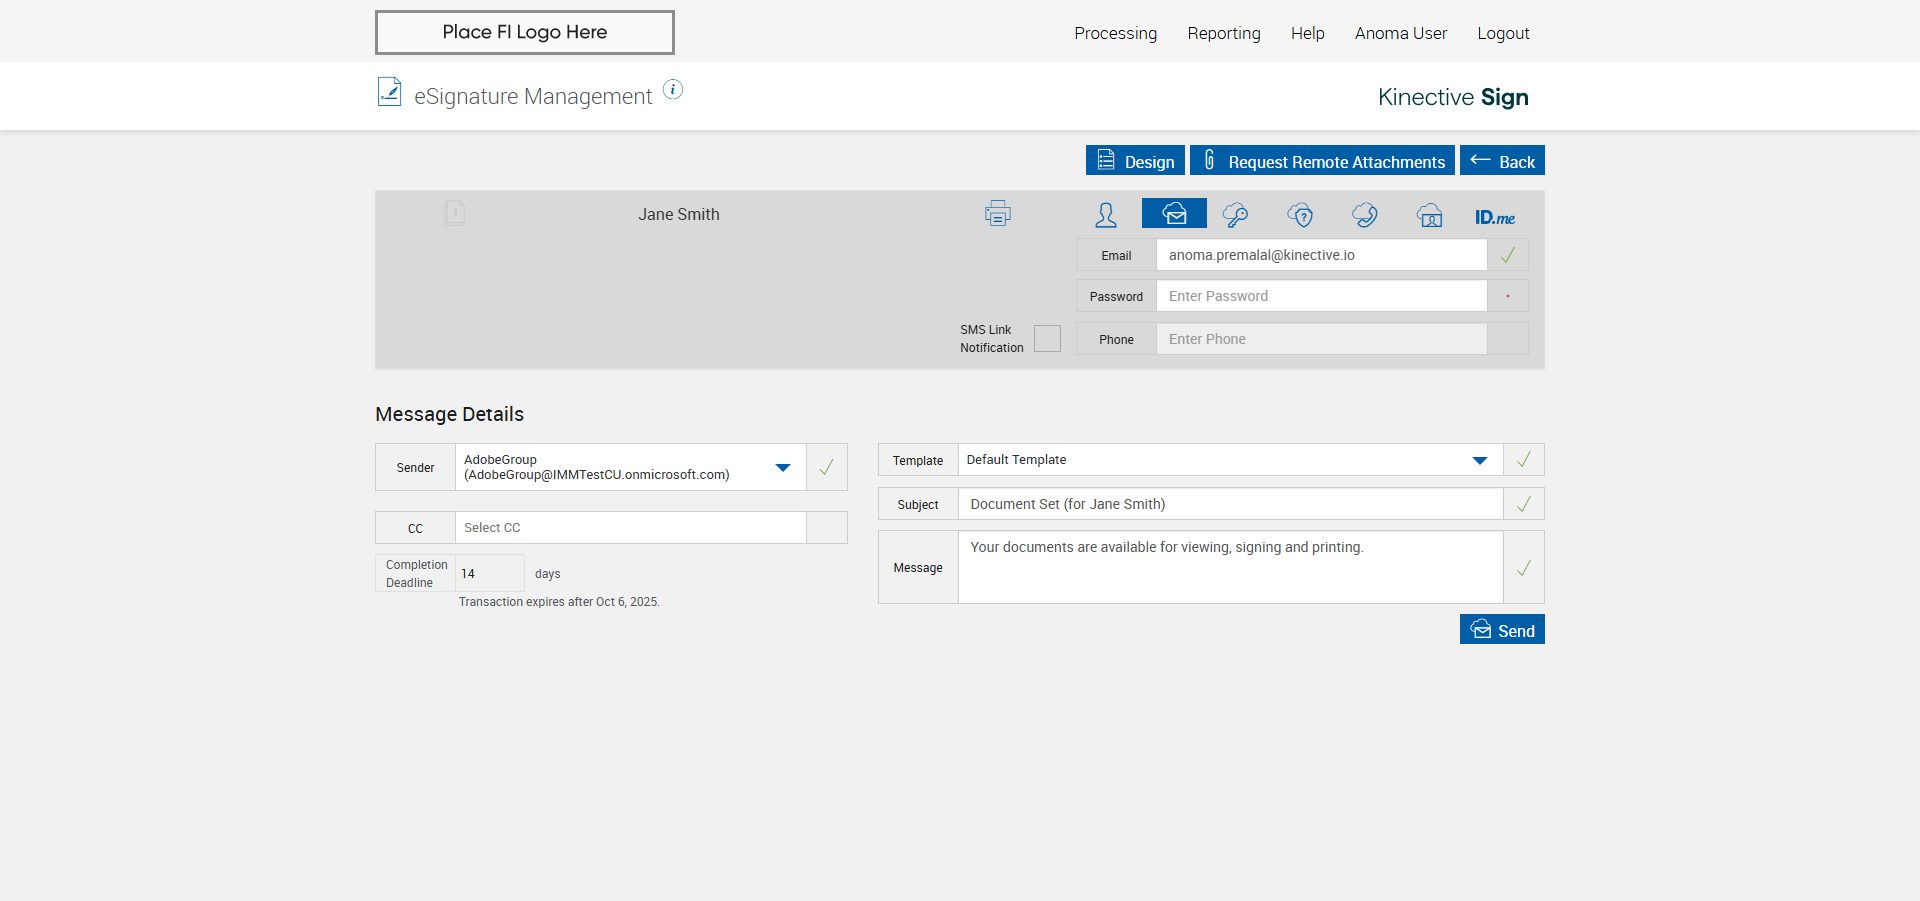The height and width of the screenshot is (901, 1920).
Task: Select the cloud email authentication icon
Action: pyautogui.click(x=1174, y=214)
